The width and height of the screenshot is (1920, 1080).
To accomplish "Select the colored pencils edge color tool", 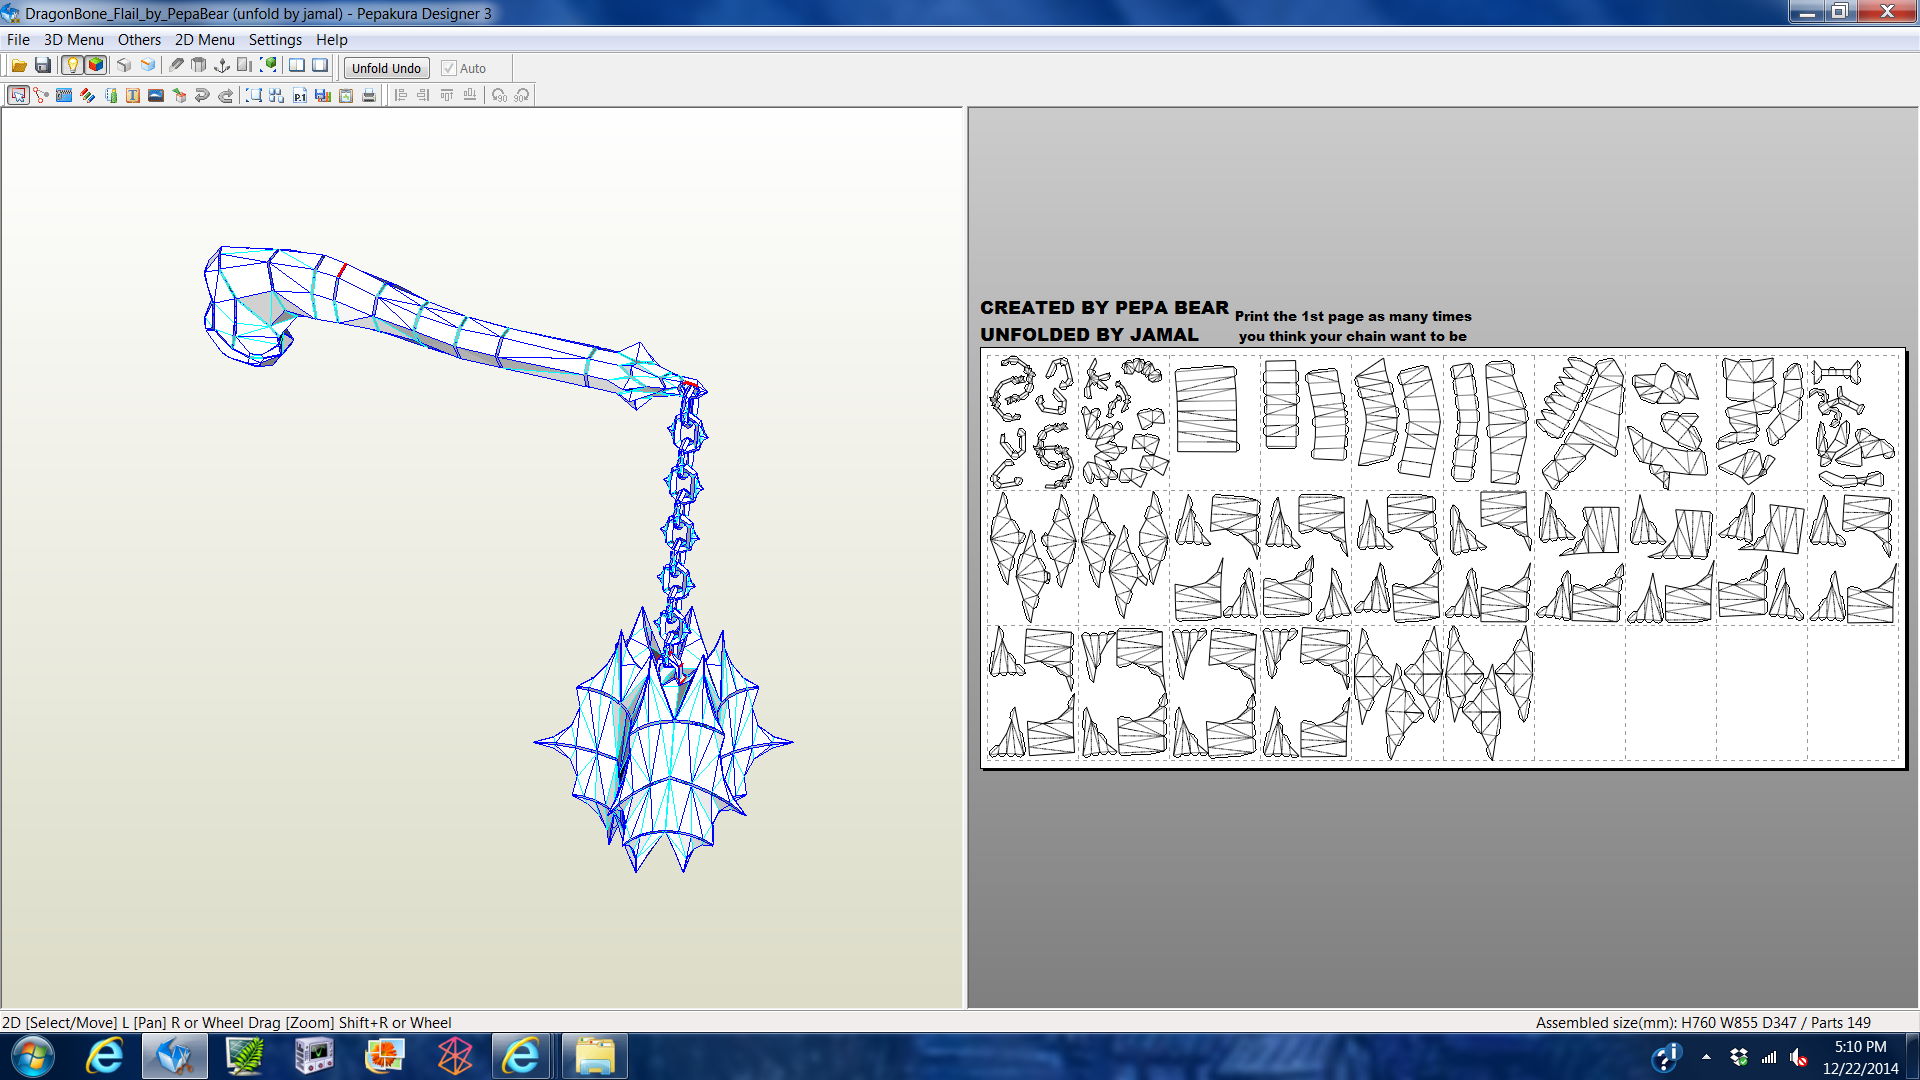I will [x=87, y=96].
